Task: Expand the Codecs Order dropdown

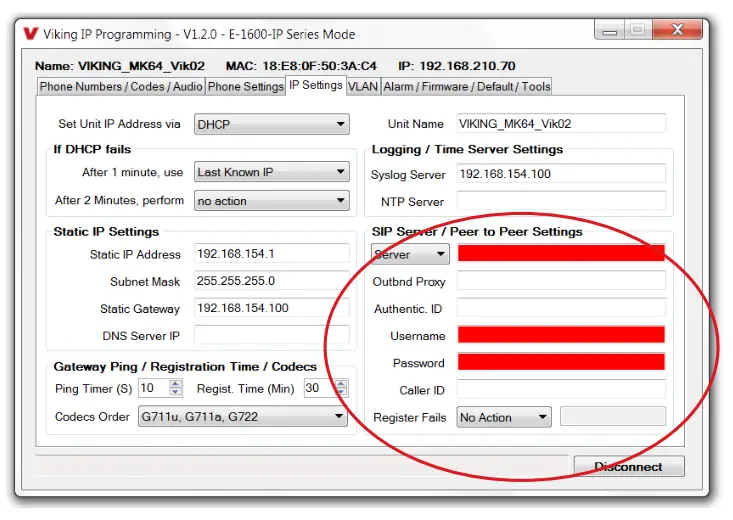Action: point(243,416)
